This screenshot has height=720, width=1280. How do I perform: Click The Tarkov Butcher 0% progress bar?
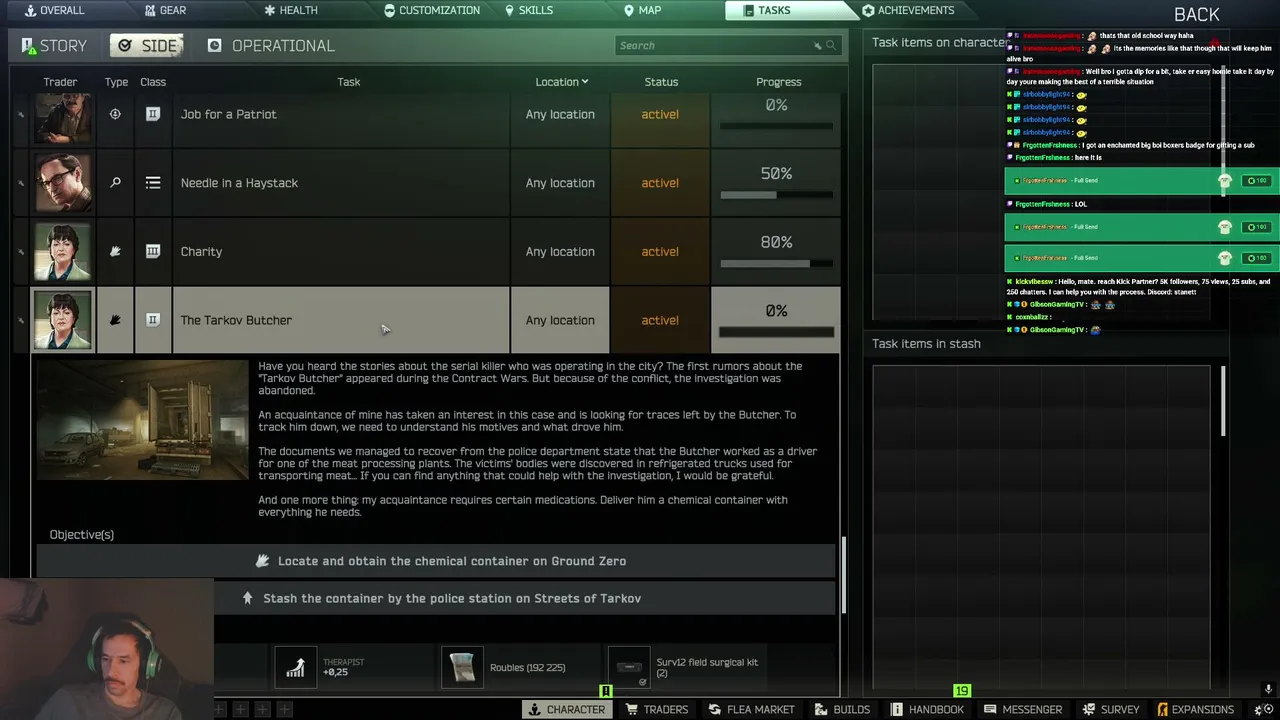click(x=776, y=332)
